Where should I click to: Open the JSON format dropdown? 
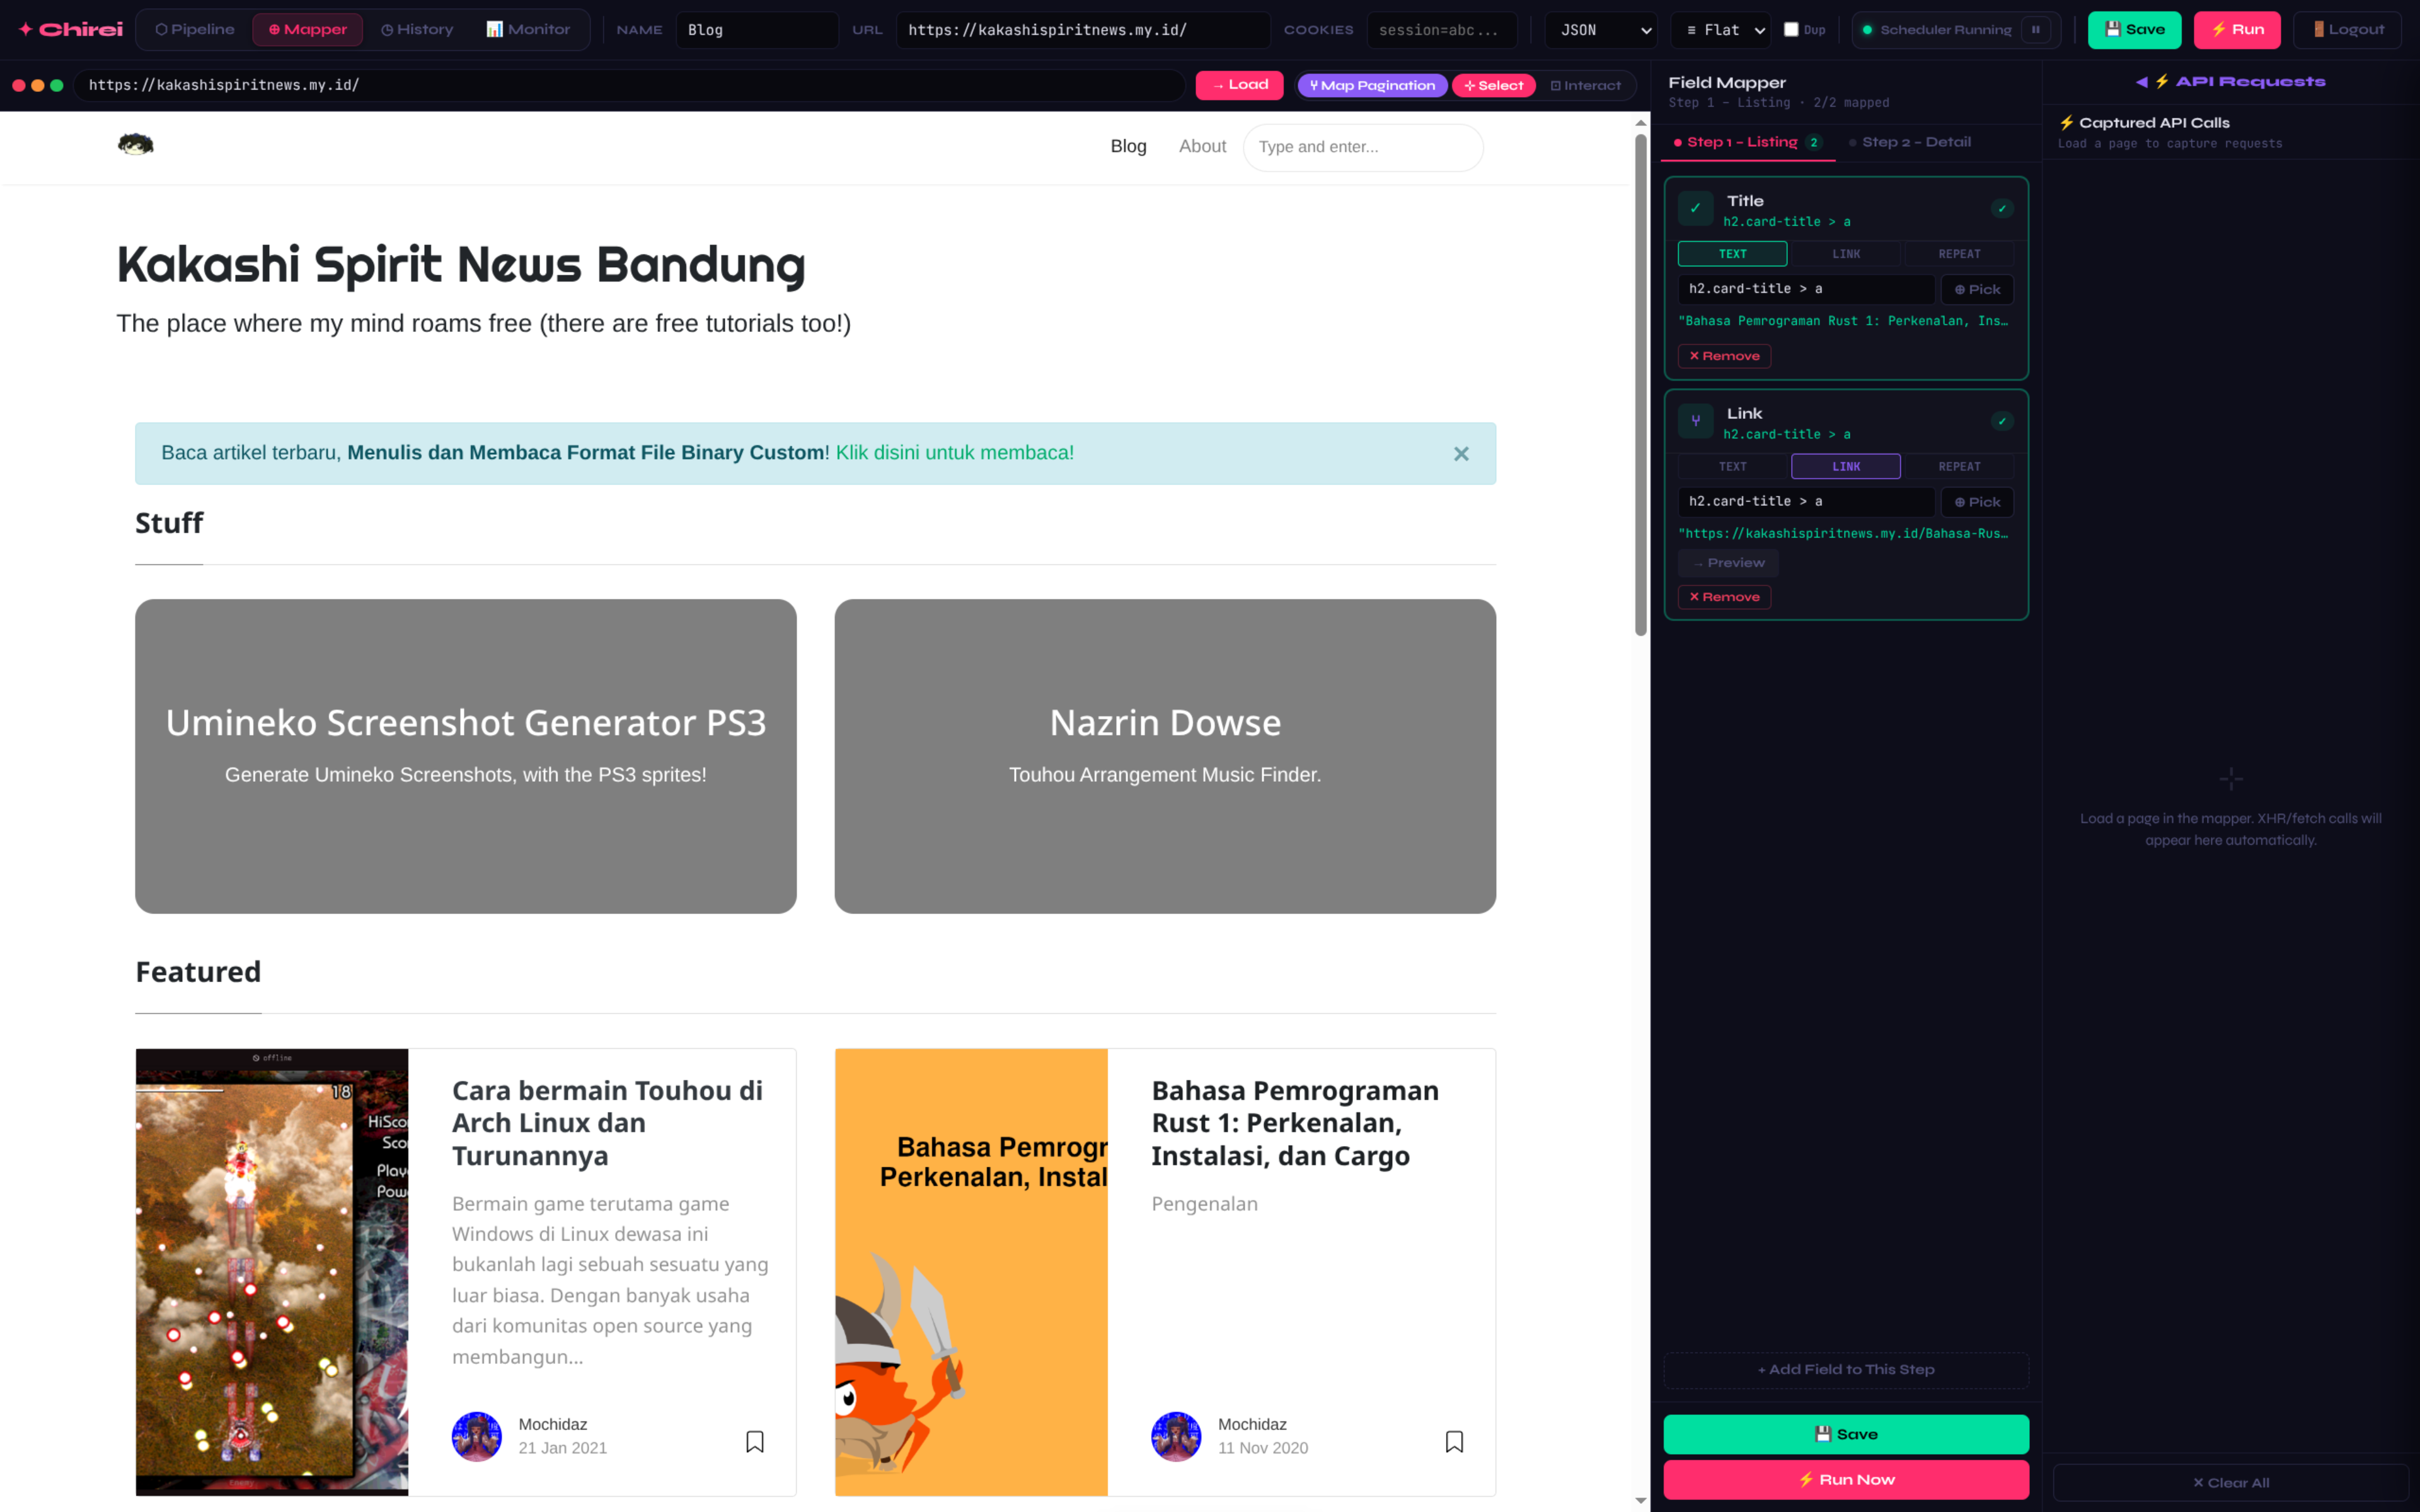coord(1602,30)
